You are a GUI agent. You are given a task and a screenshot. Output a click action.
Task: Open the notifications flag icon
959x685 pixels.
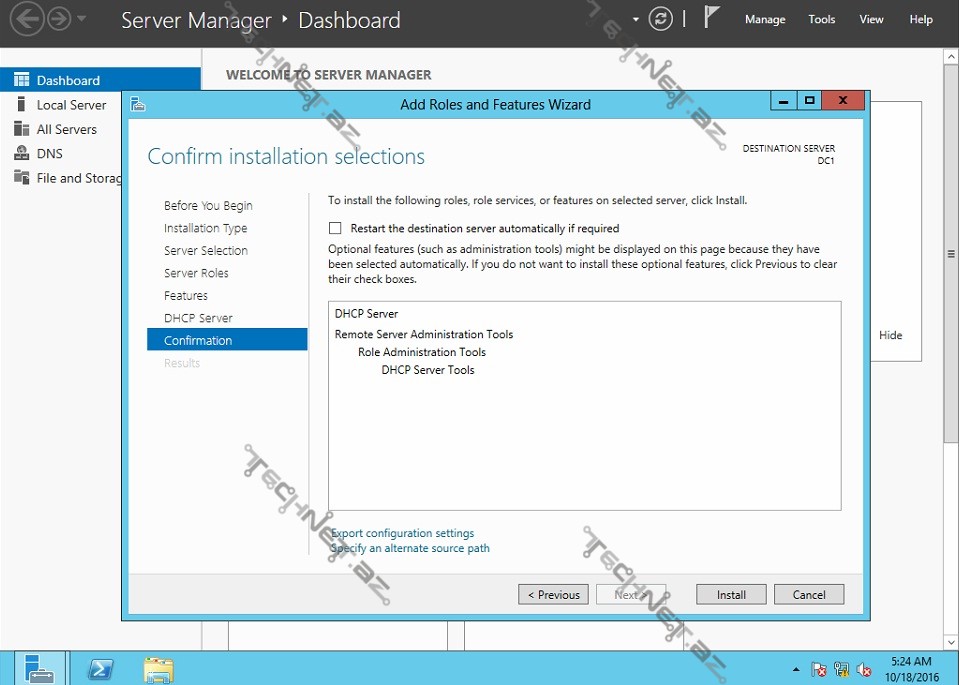point(711,18)
